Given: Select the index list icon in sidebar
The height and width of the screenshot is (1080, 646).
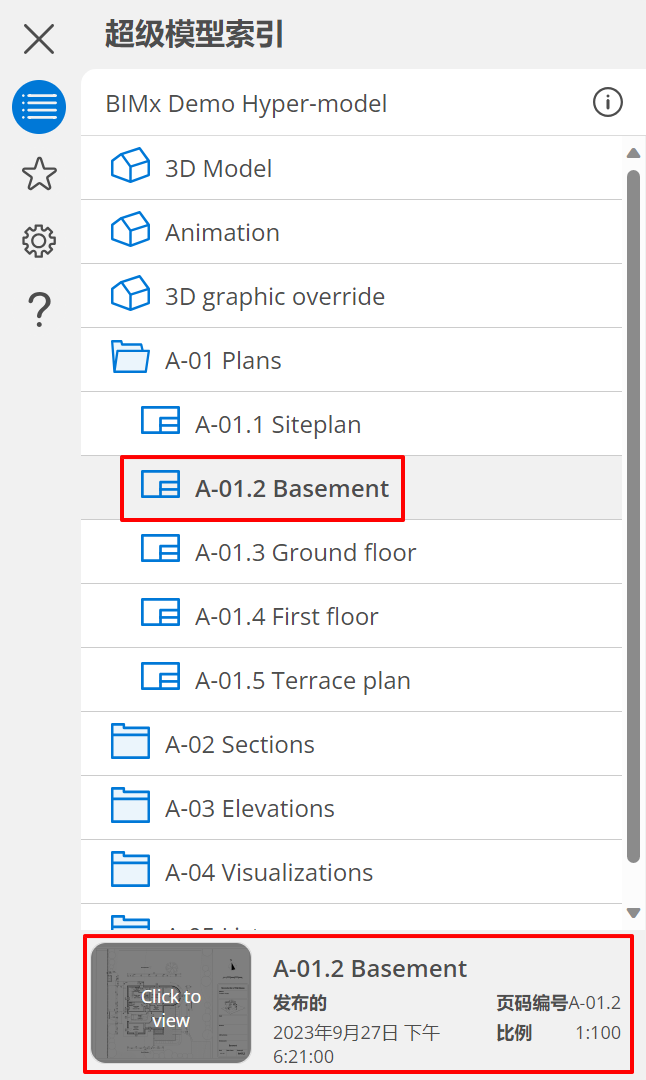Looking at the screenshot, I should point(39,107).
